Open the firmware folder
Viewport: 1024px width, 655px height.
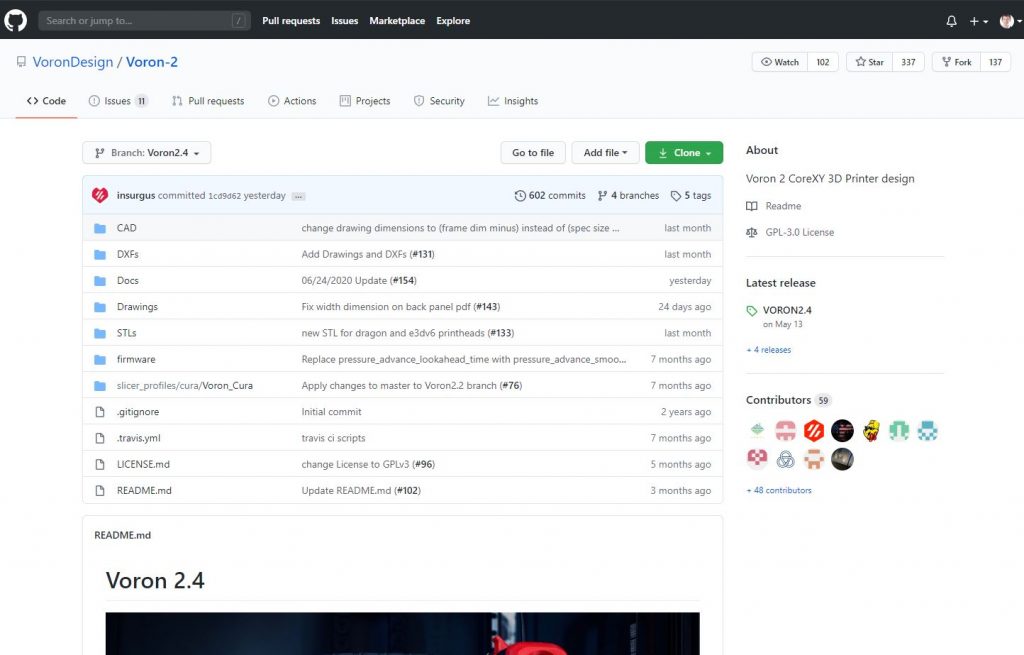point(136,359)
